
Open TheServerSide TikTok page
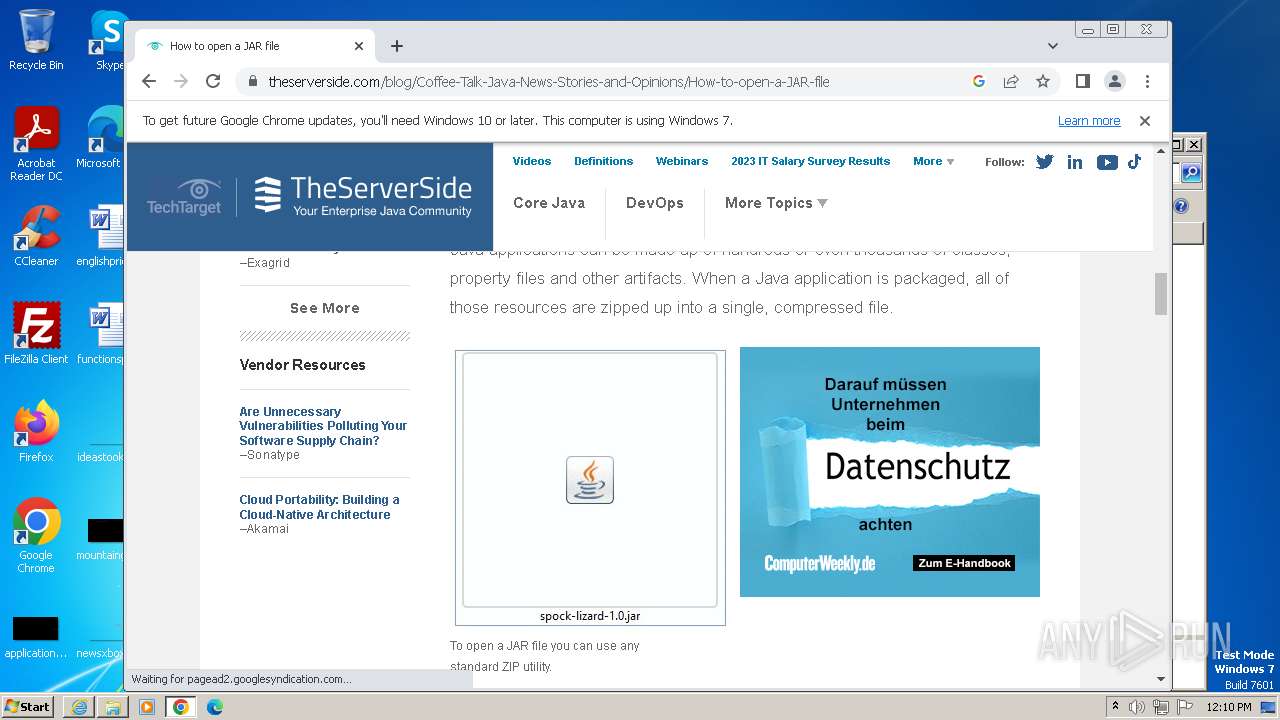point(1134,162)
